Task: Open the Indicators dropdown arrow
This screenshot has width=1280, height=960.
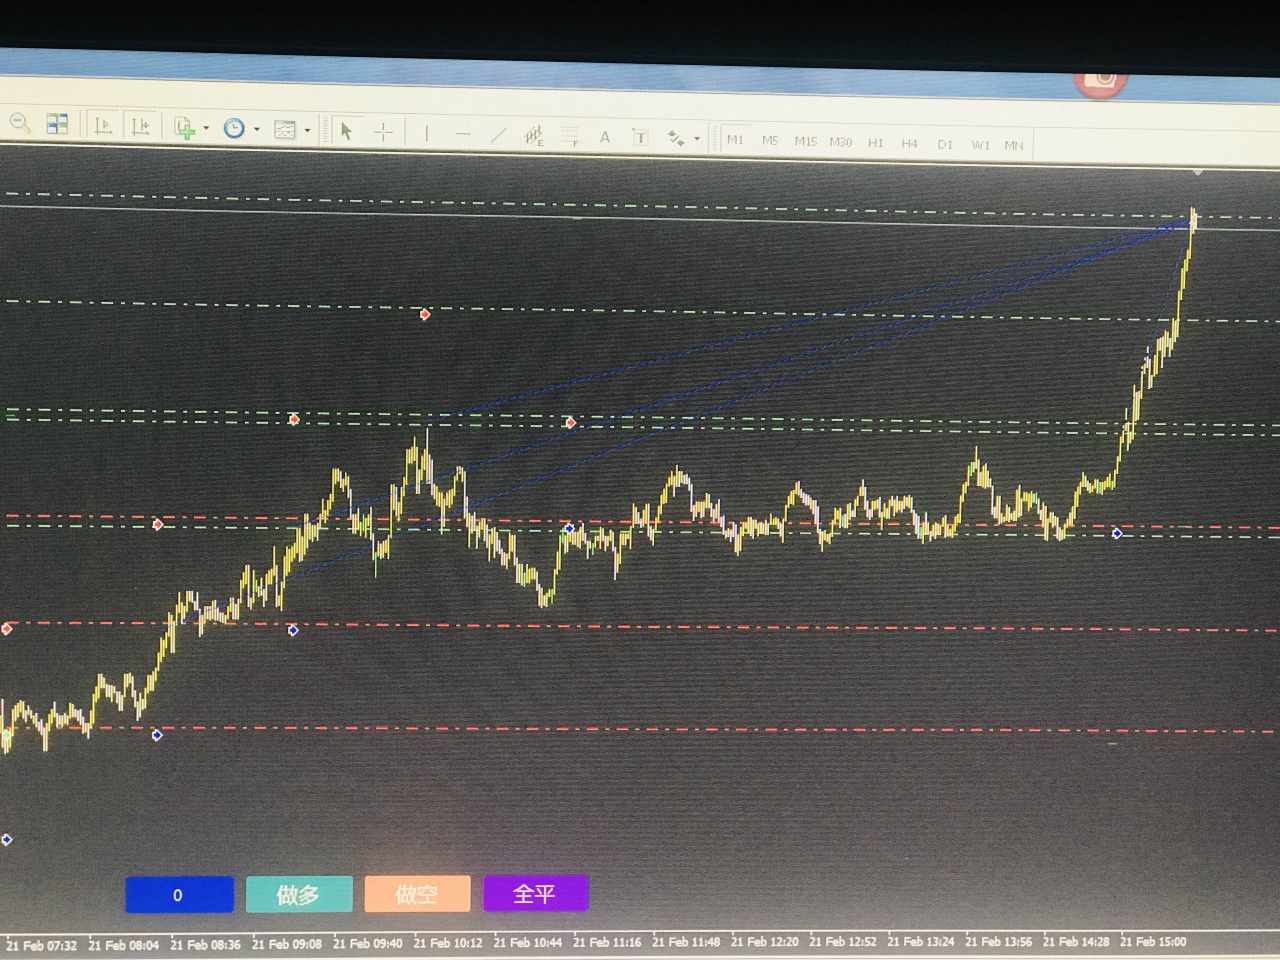Action: point(206,128)
